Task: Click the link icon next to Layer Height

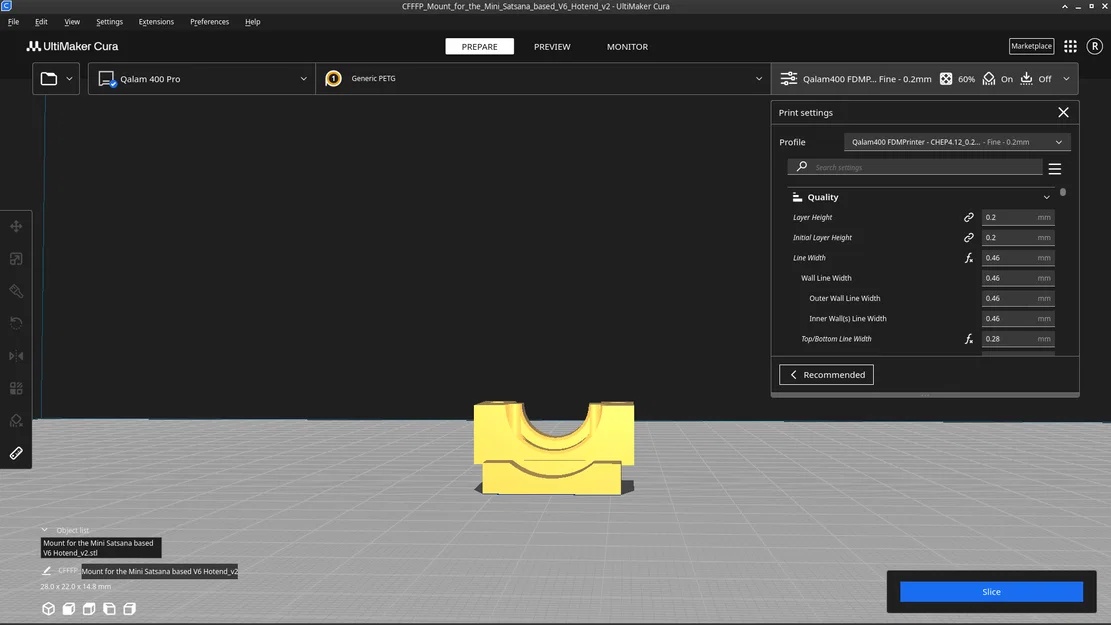Action: (969, 218)
